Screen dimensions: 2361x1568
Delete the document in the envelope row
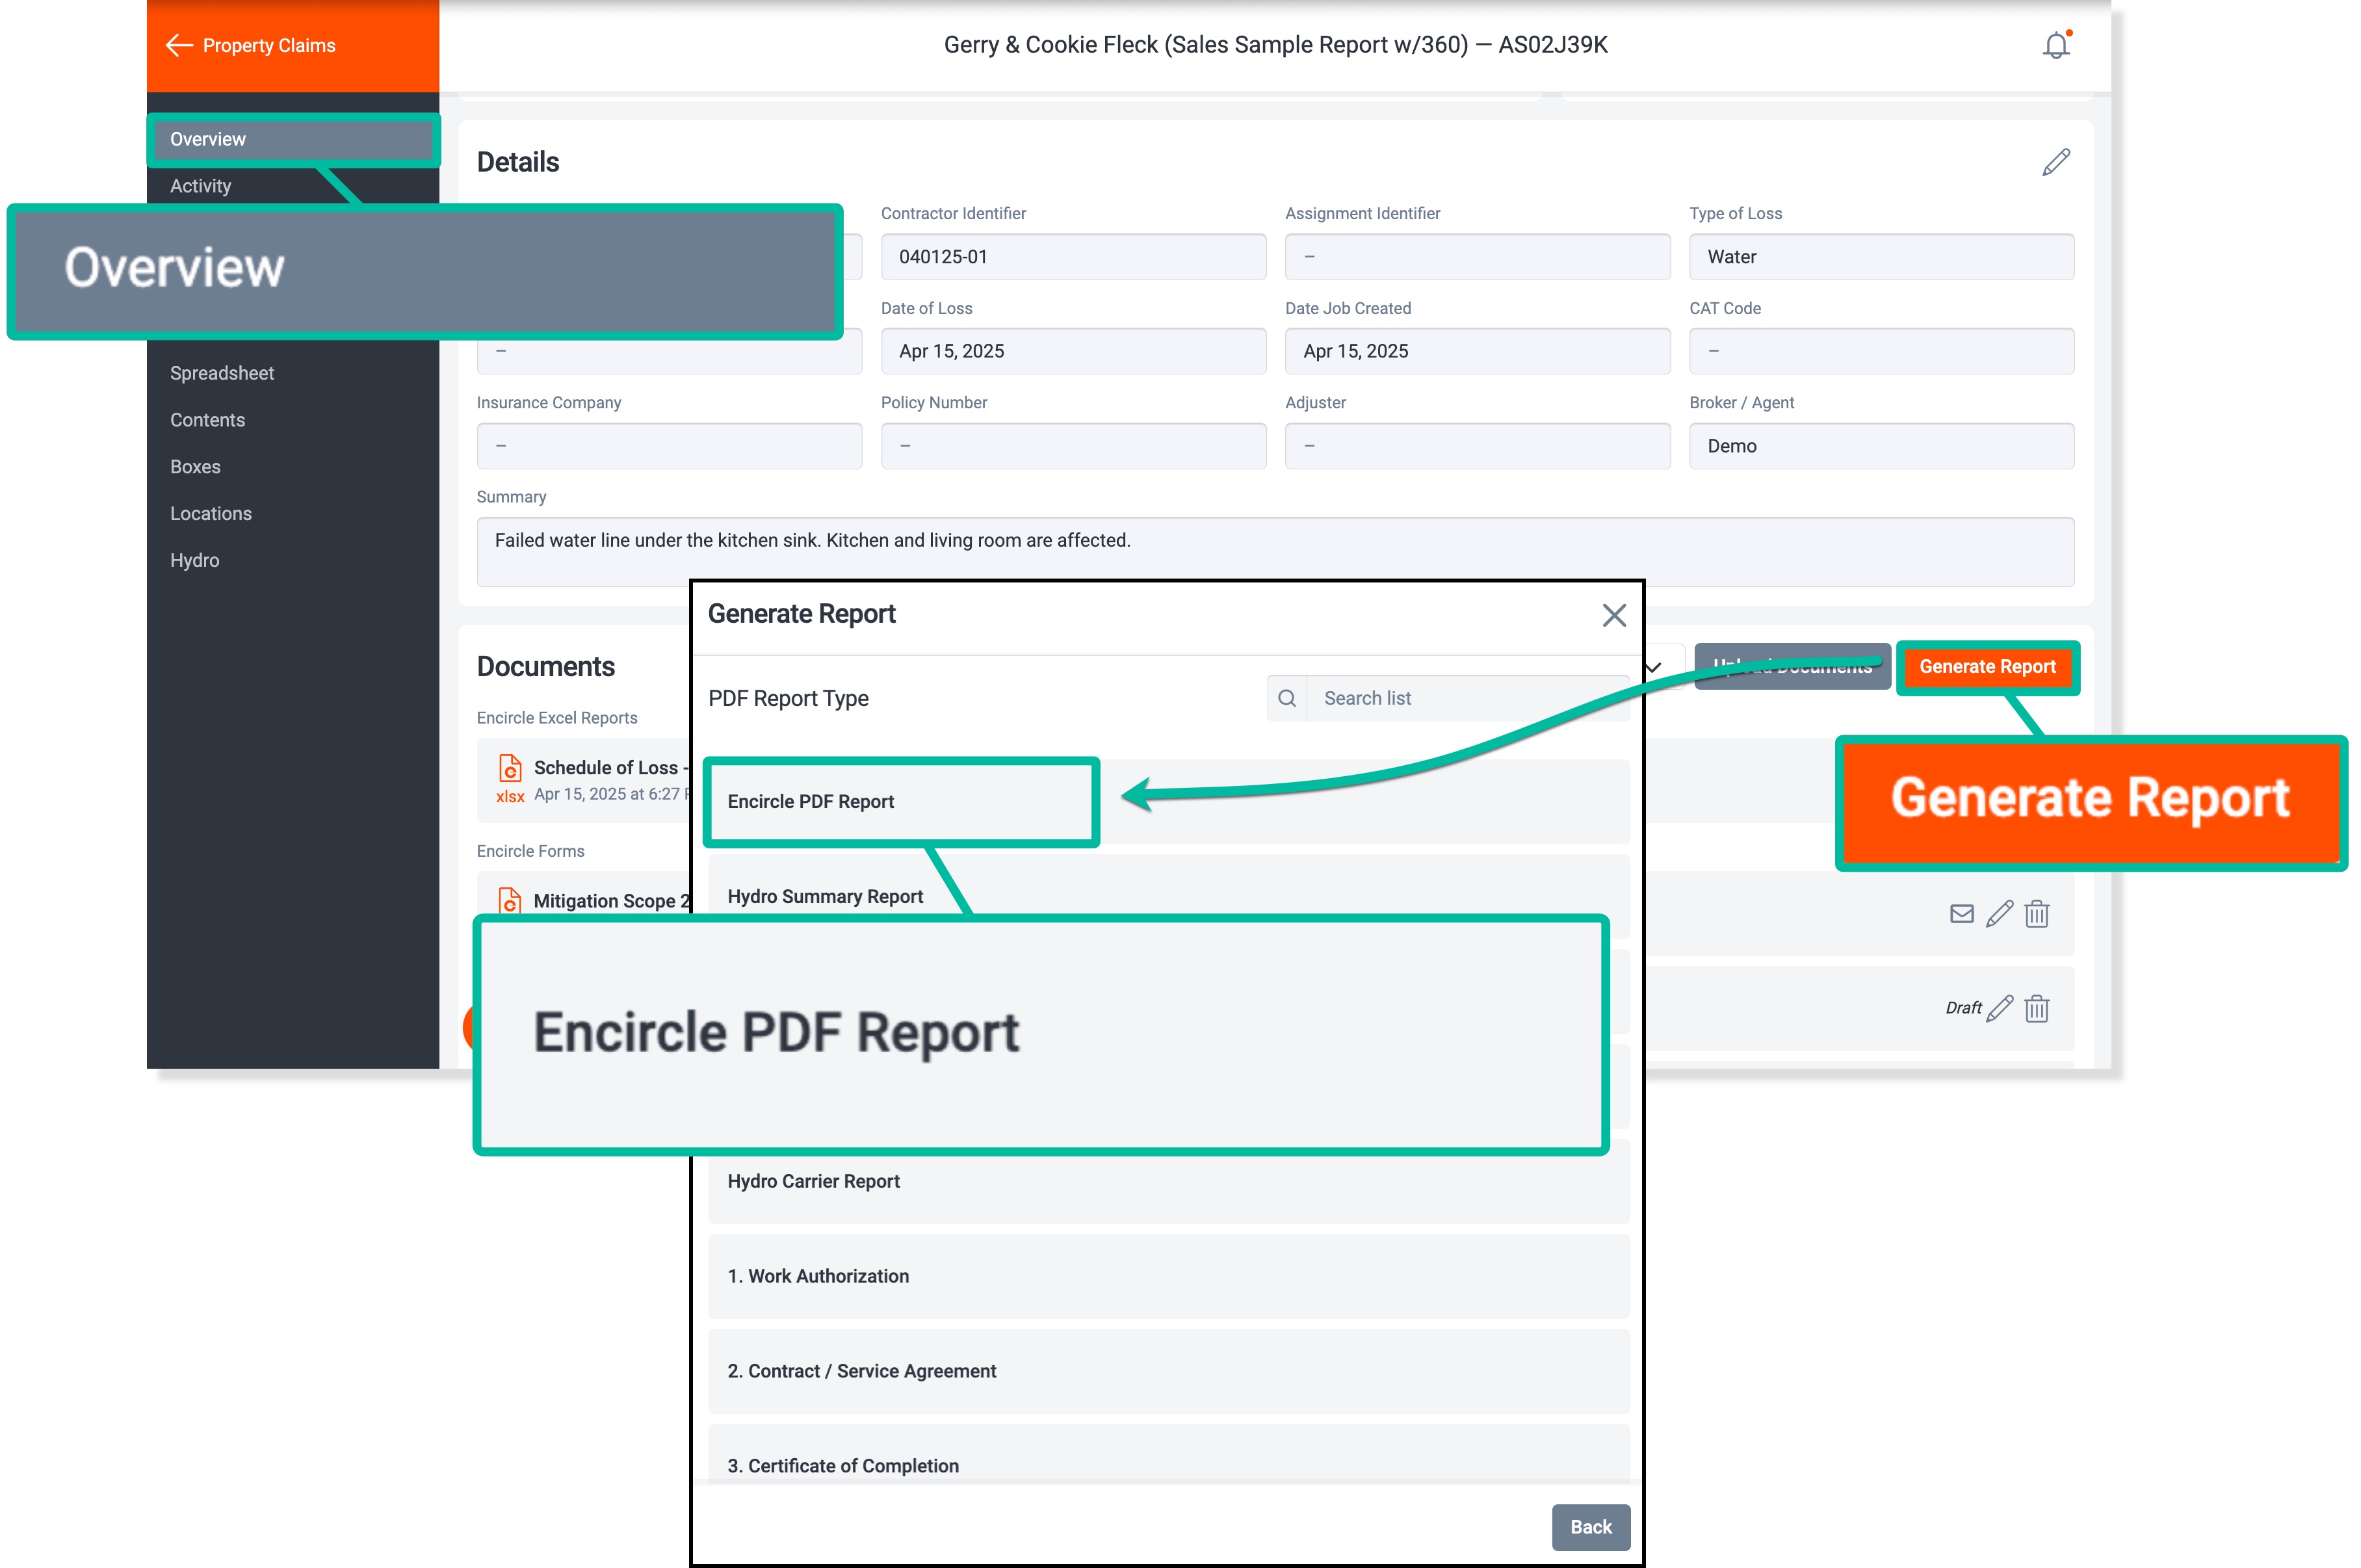[2037, 913]
